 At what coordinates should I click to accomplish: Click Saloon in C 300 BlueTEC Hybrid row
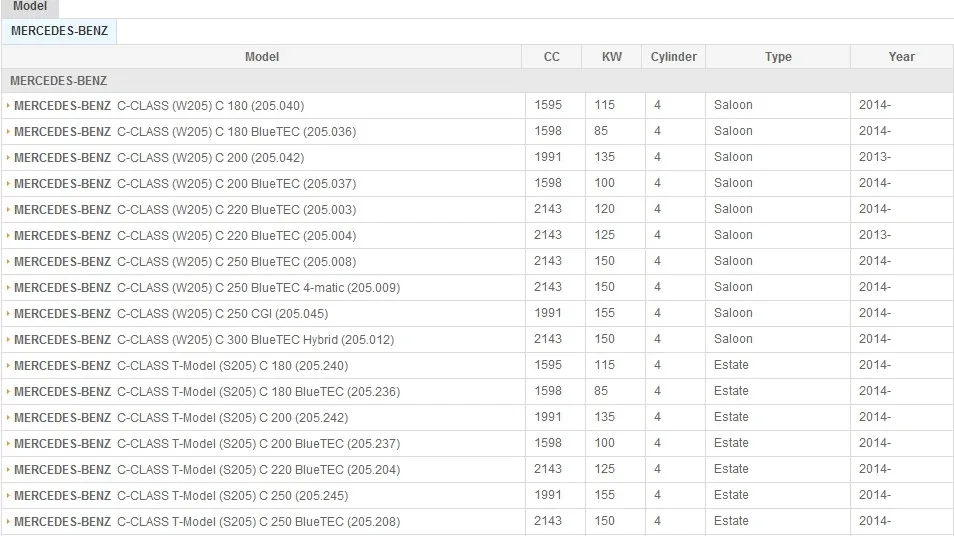(x=733, y=339)
